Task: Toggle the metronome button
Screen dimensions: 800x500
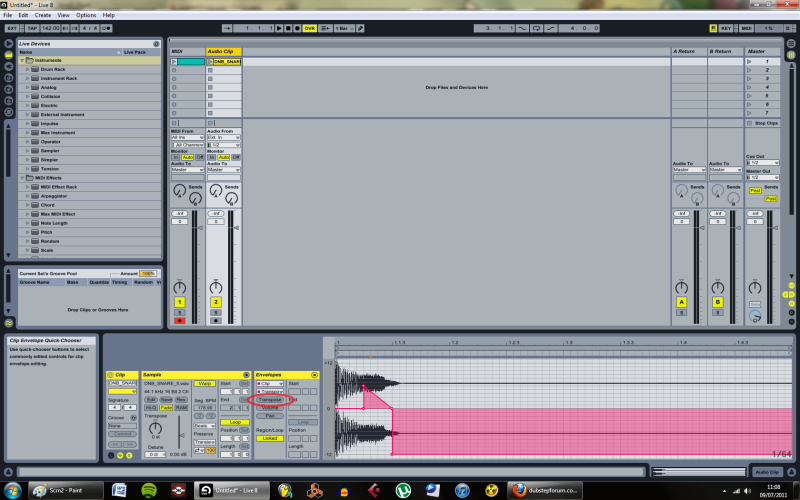Action: [106, 29]
